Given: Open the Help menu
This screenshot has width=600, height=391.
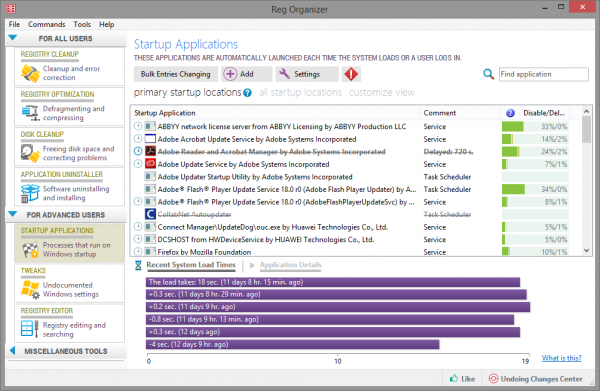Looking at the screenshot, I should tap(106, 24).
